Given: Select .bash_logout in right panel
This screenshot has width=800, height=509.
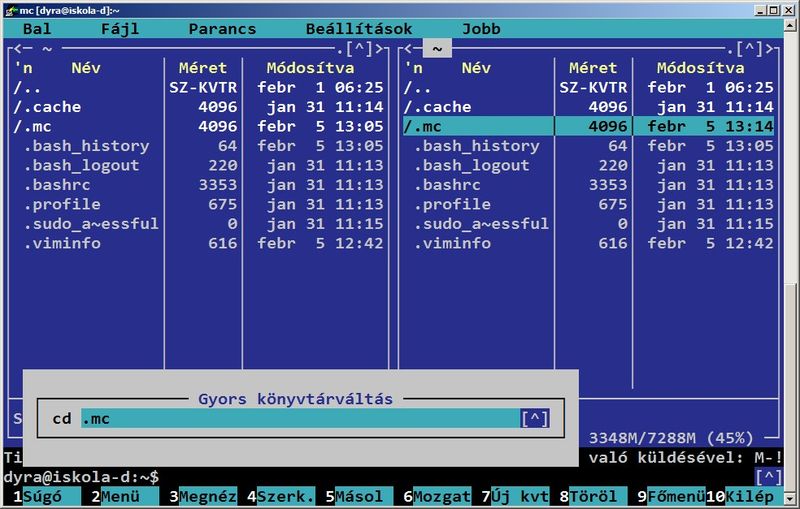Looking at the screenshot, I should (x=589, y=165).
